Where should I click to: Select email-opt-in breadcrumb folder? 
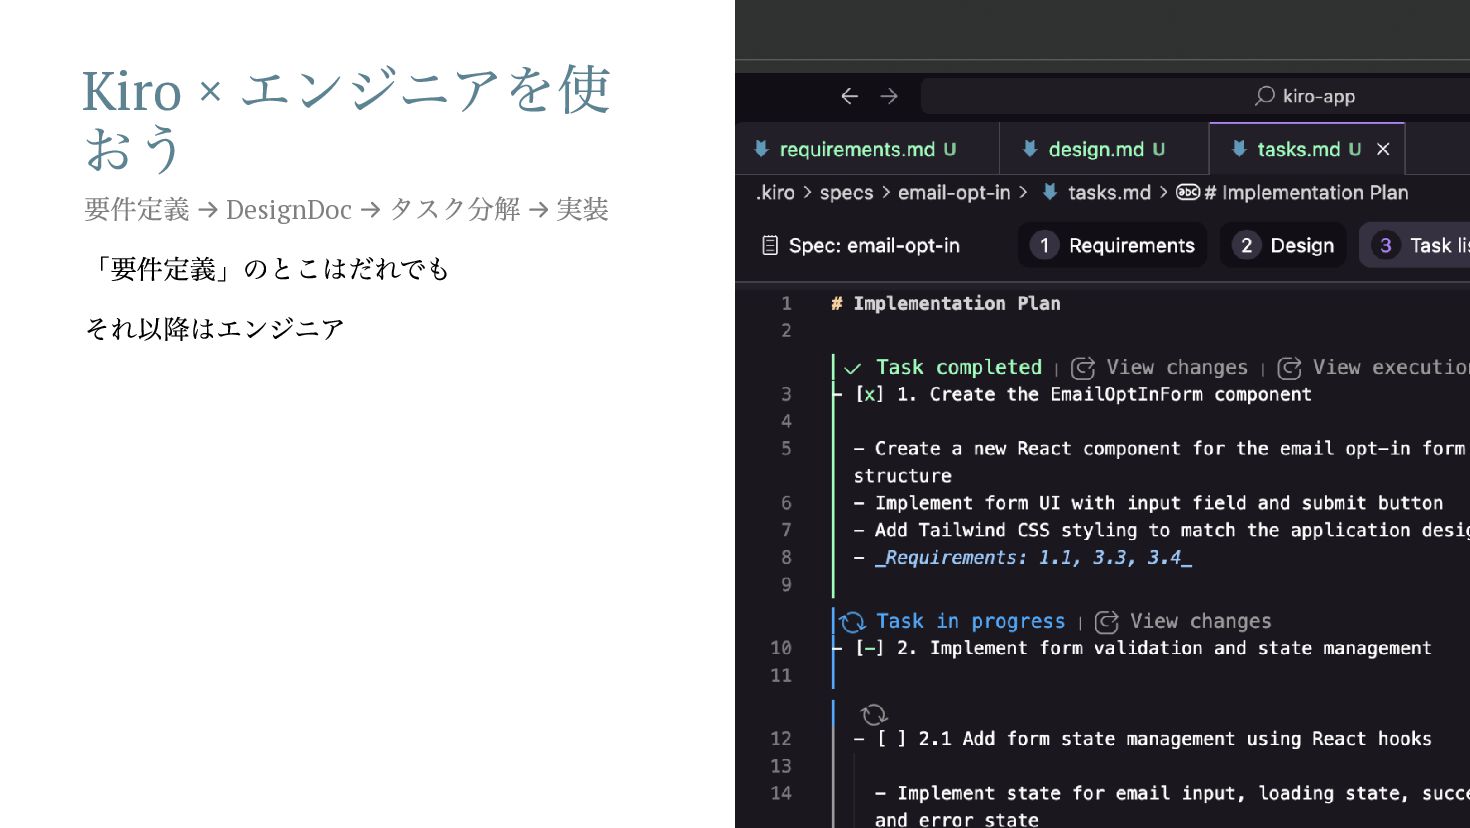tap(954, 193)
